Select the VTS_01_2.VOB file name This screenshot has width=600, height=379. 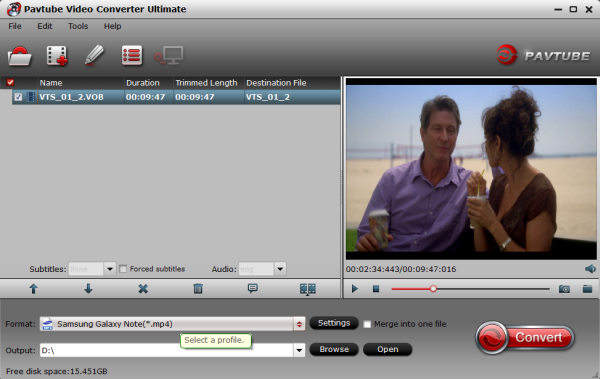coord(71,97)
